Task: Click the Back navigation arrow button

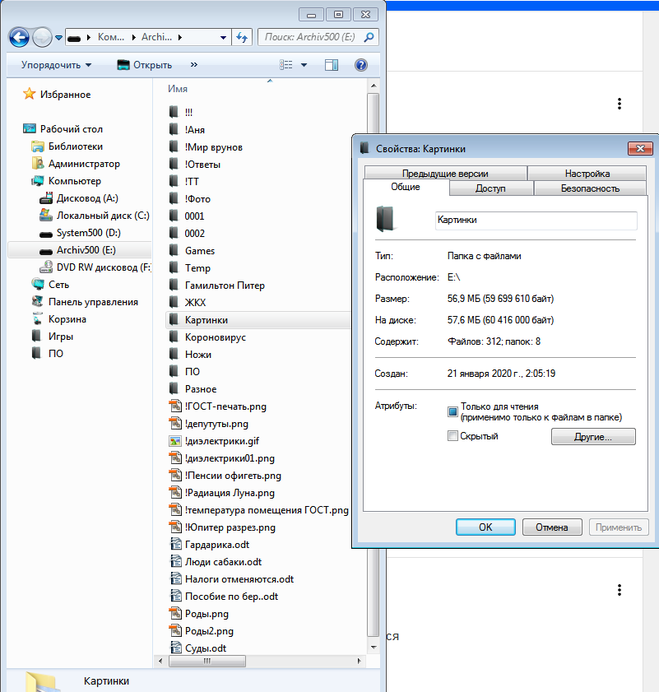Action: (18, 37)
